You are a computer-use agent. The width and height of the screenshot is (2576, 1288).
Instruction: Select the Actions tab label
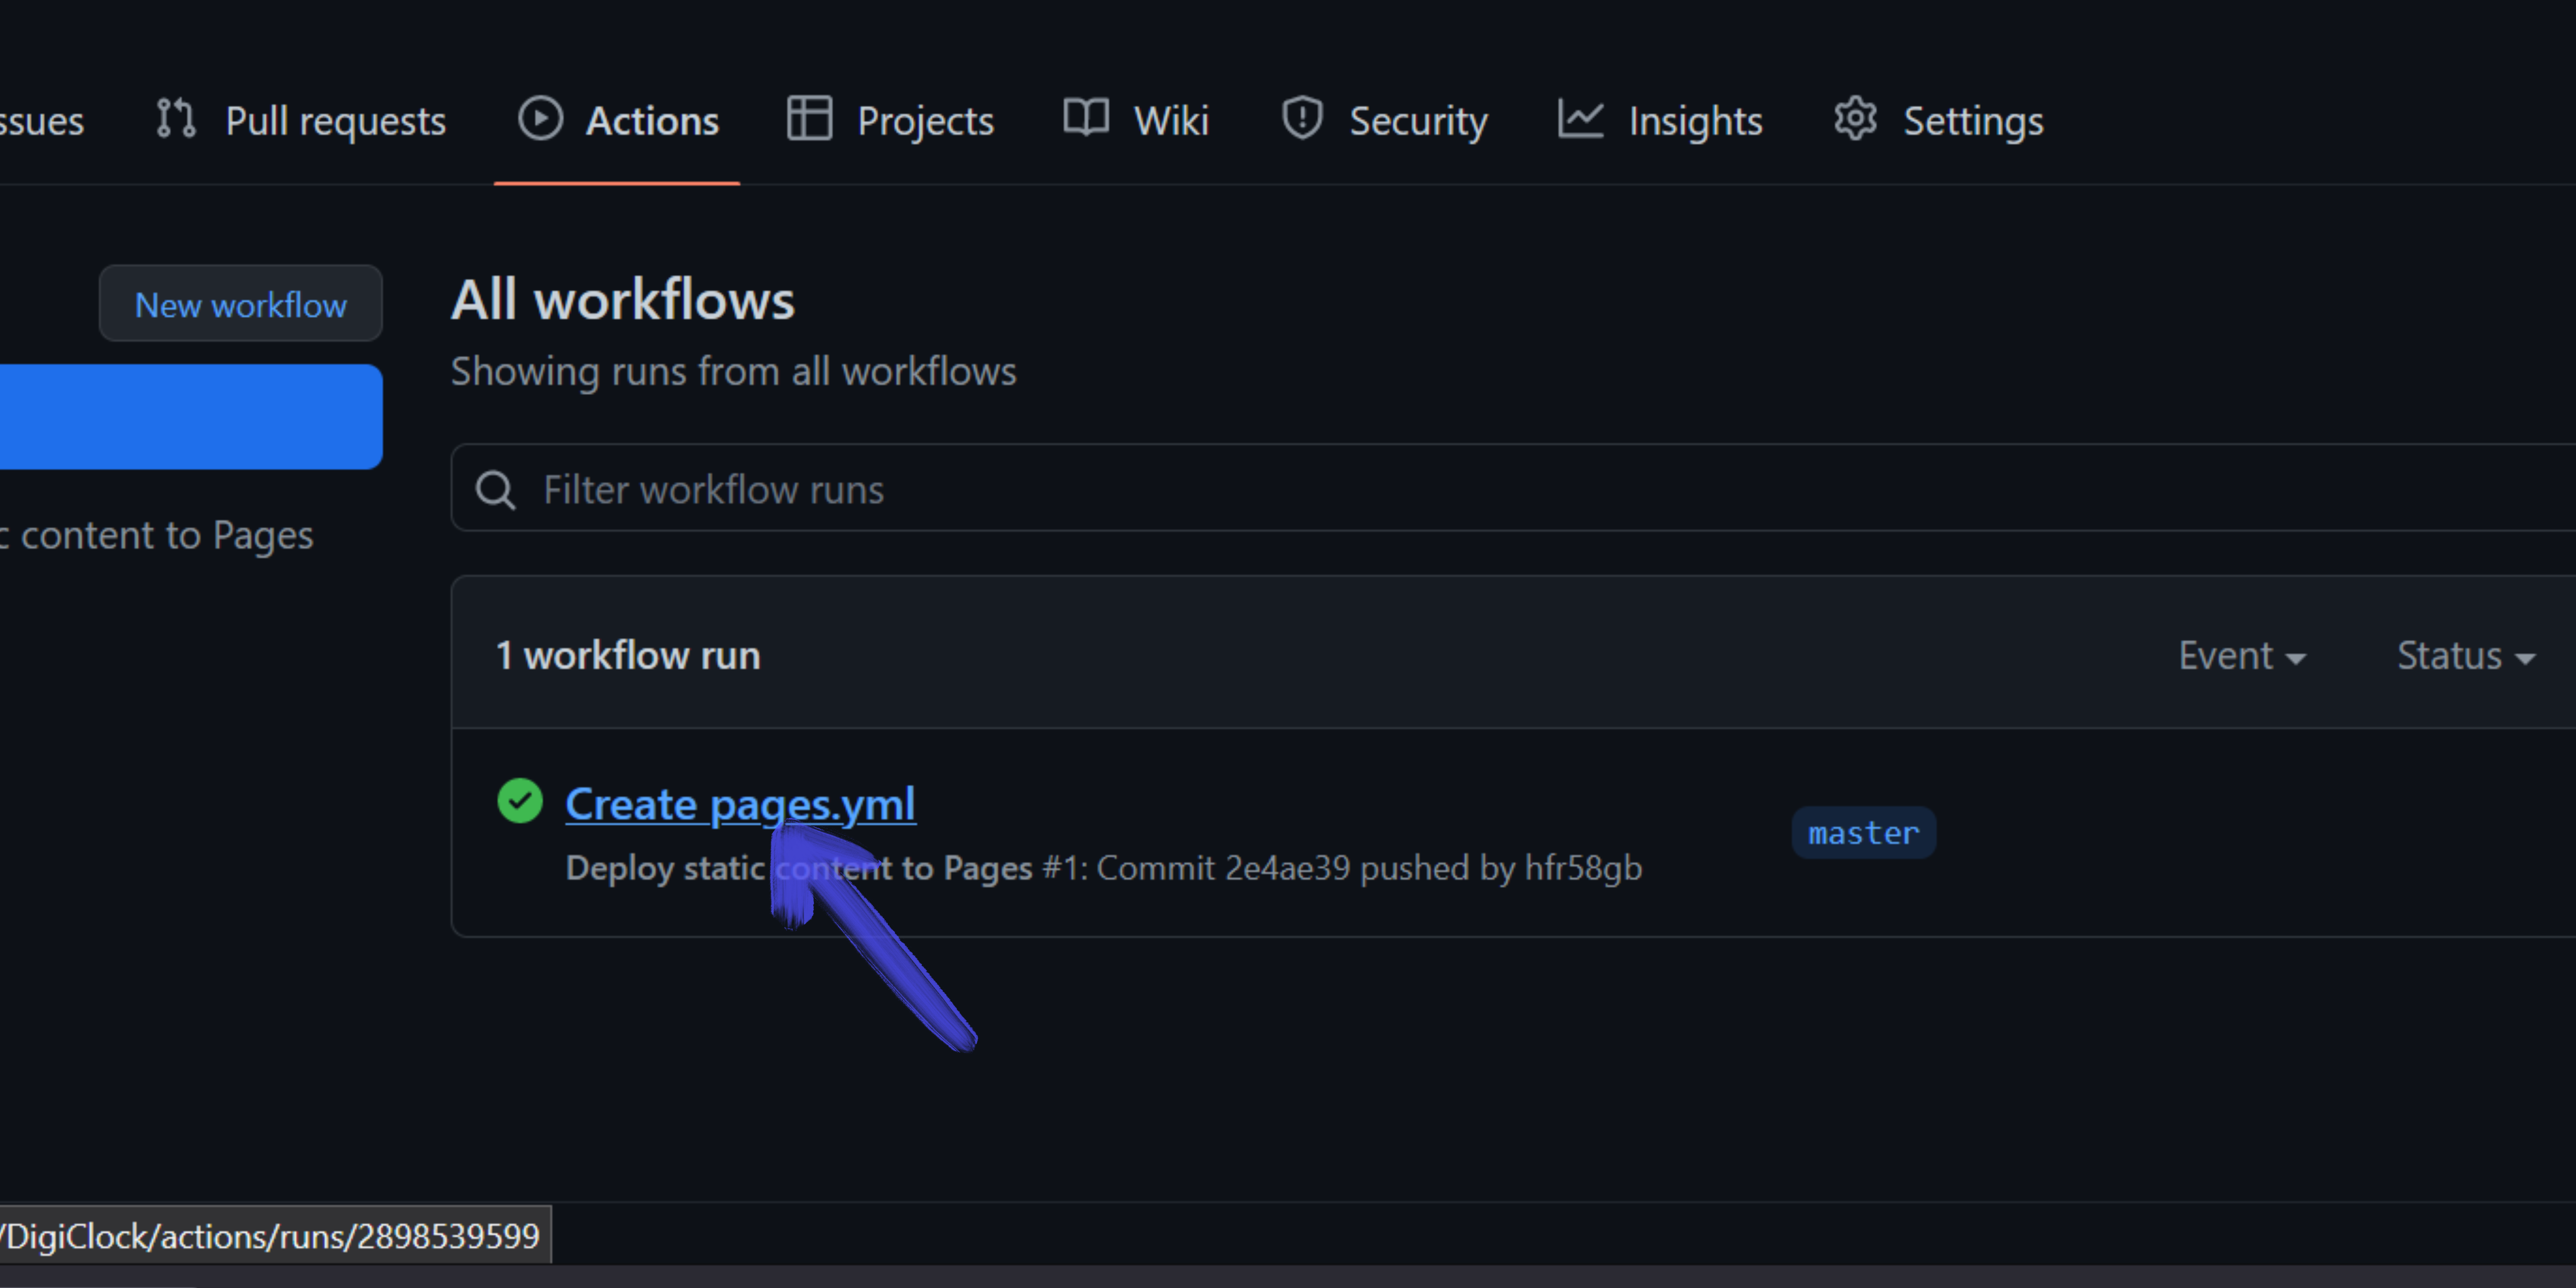(x=652, y=121)
